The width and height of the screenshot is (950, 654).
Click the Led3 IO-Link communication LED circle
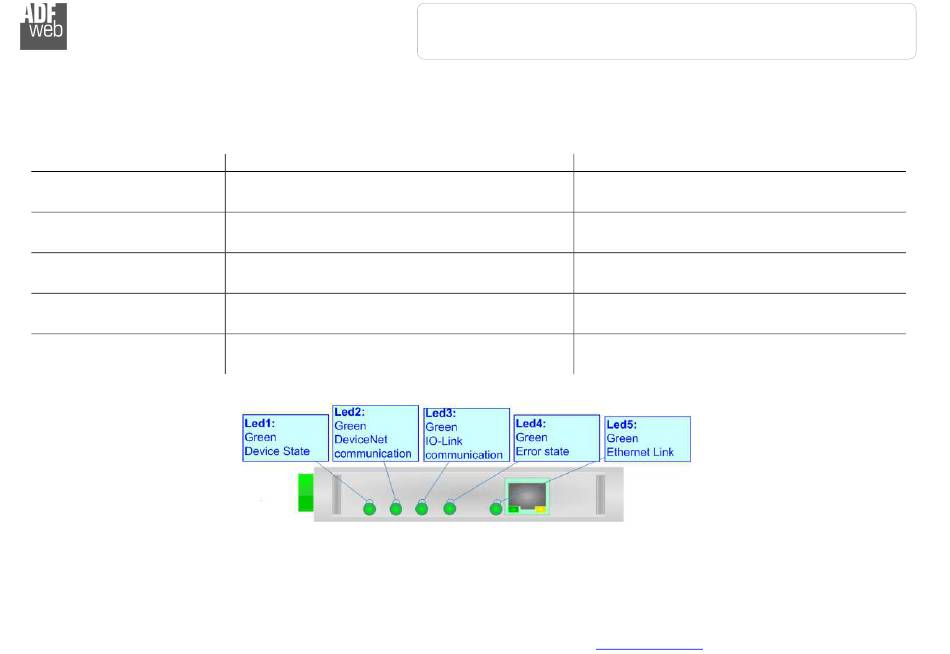pos(422,509)
